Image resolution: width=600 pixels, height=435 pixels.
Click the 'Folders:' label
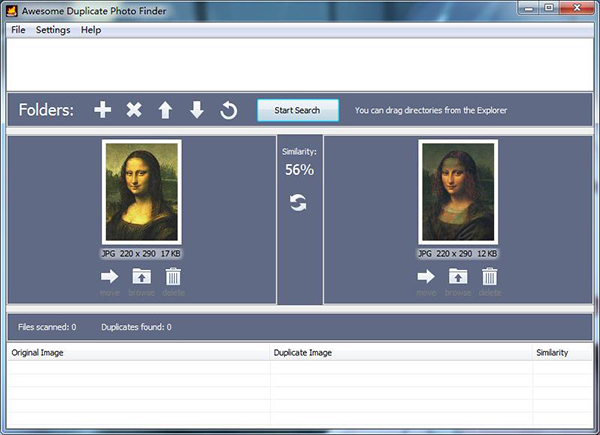[x=46, y=110]
